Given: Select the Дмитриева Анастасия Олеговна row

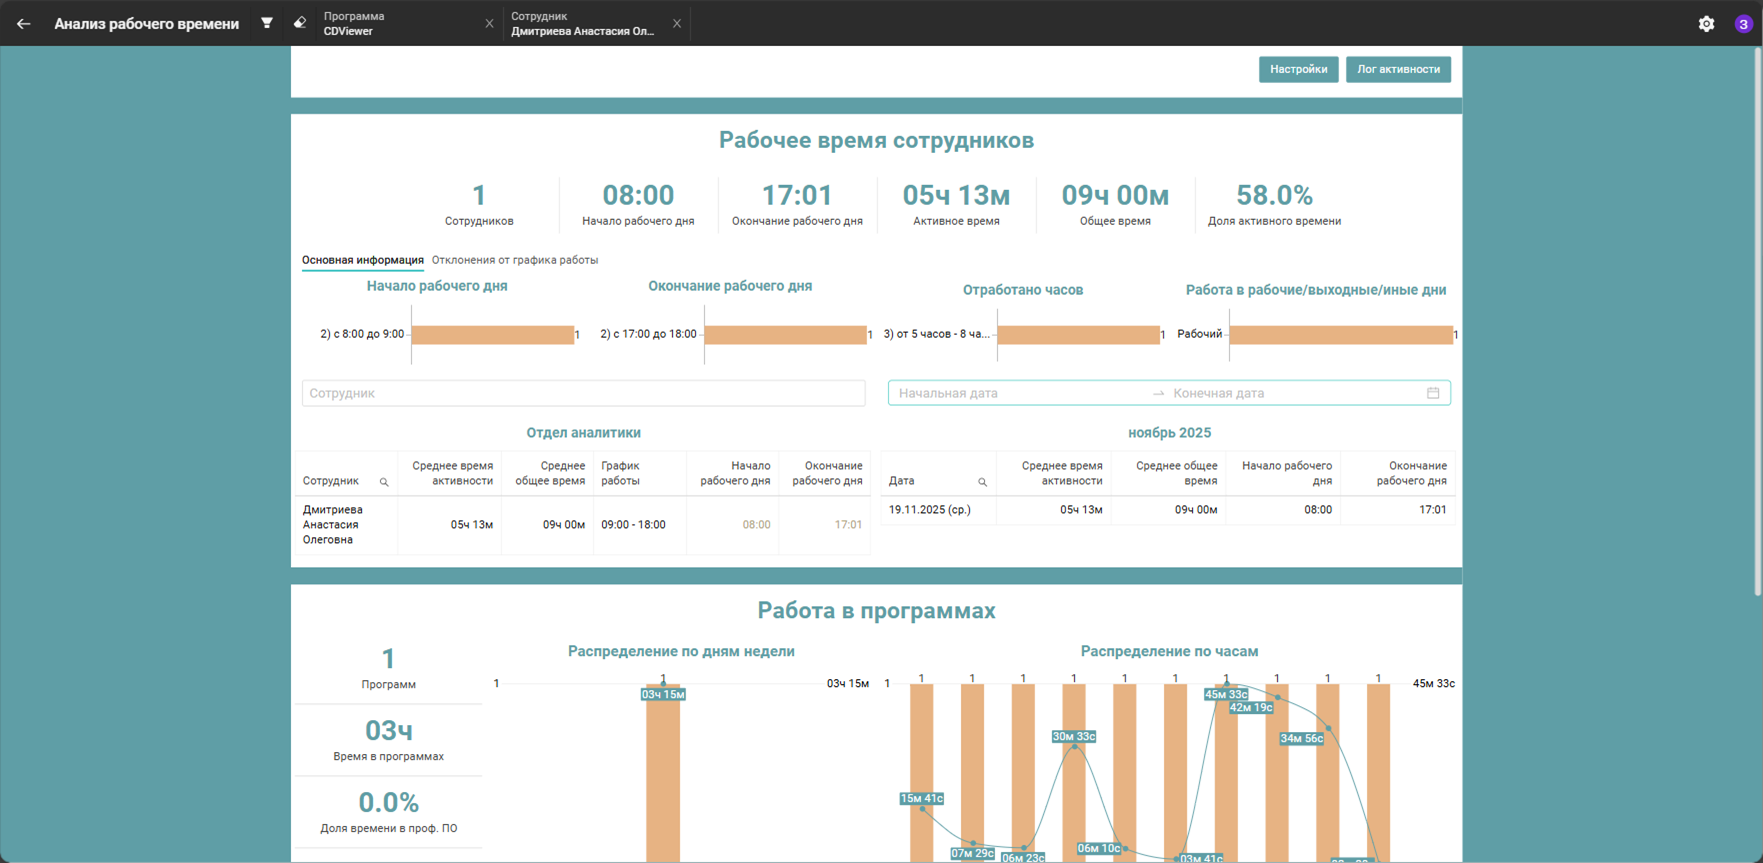Looking at the screenshot, I should point(583,525).
